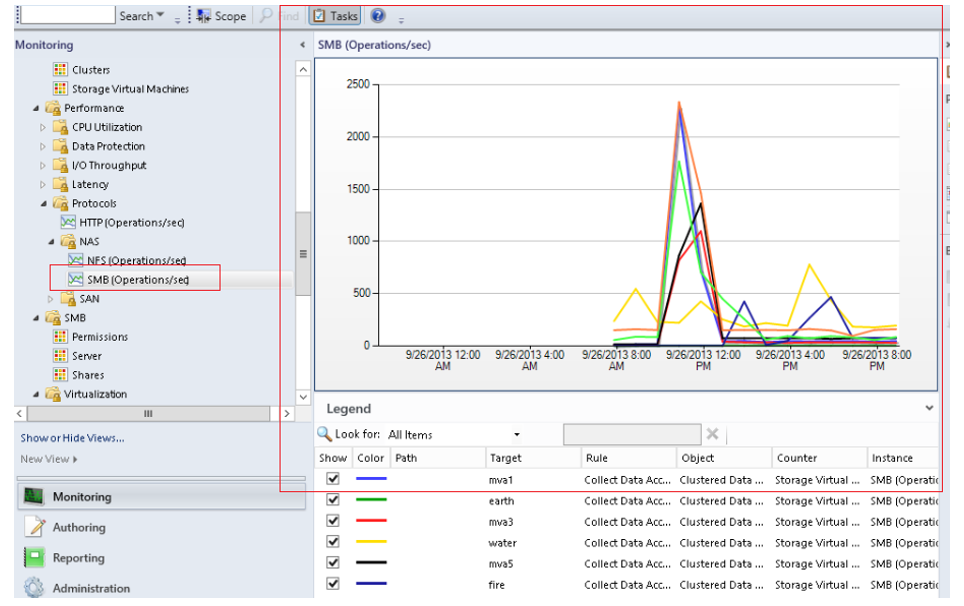Click the red color line for mva3
The image size is (964, 606).
[x=371, y=522]
